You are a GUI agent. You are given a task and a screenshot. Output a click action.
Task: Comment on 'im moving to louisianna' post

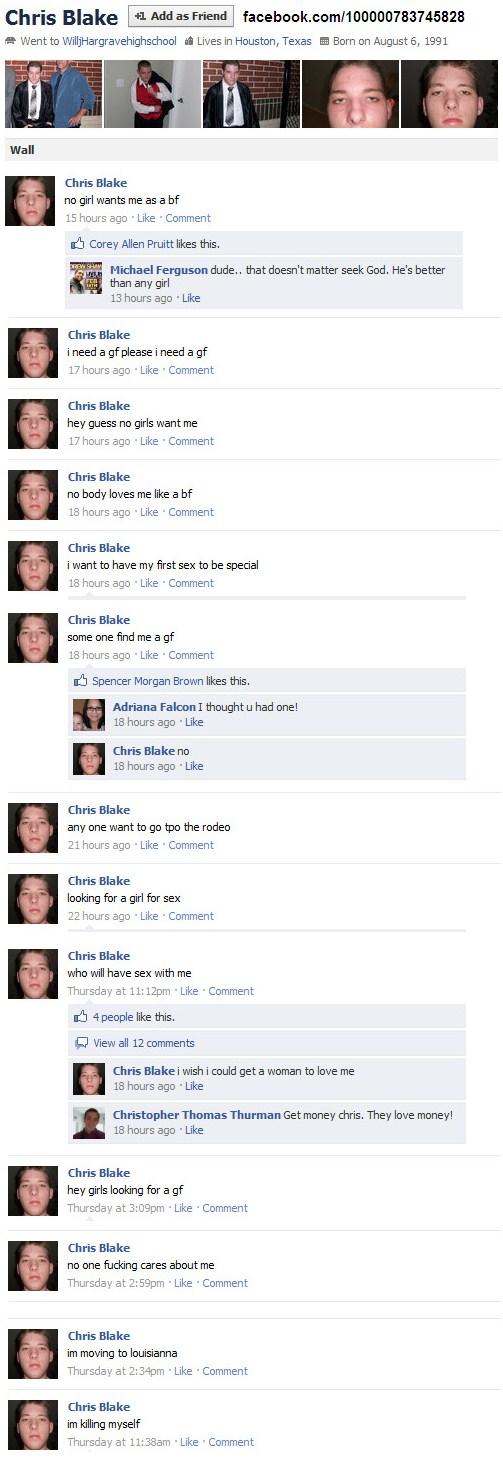(225, 1371)
